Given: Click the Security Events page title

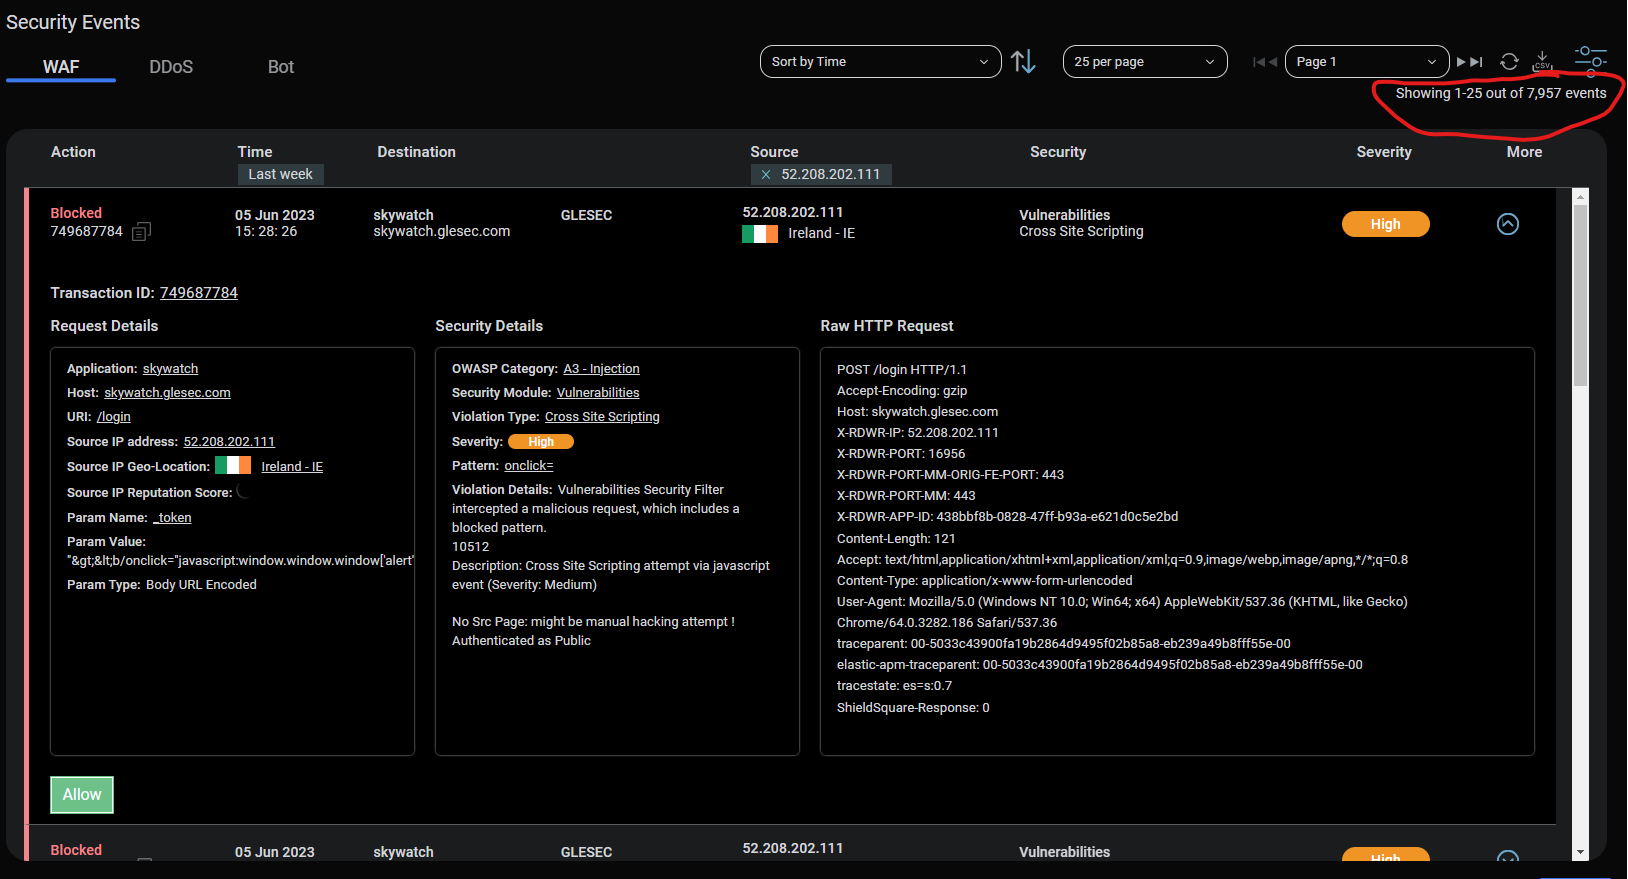Looking at the screenshot, I should 73,22.
